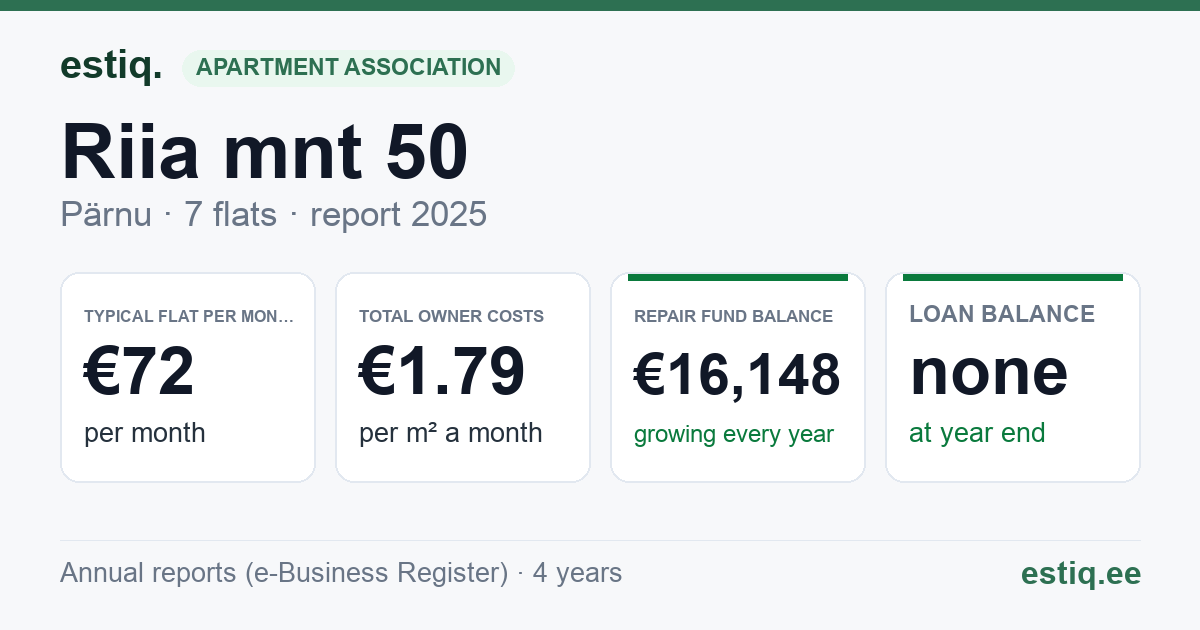Open the Total owner costs card

coord(463,377)
